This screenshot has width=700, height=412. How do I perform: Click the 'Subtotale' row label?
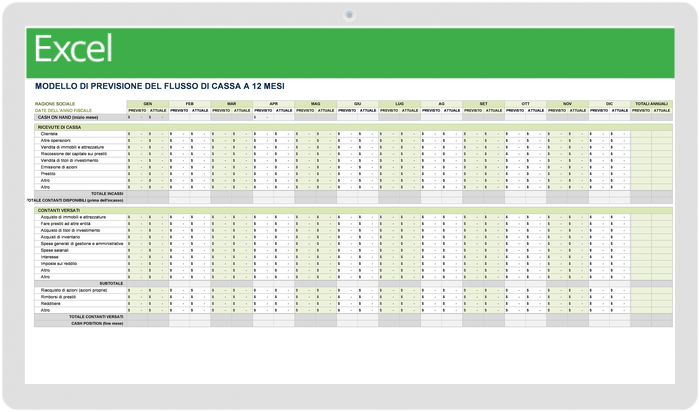click(111, 283)
